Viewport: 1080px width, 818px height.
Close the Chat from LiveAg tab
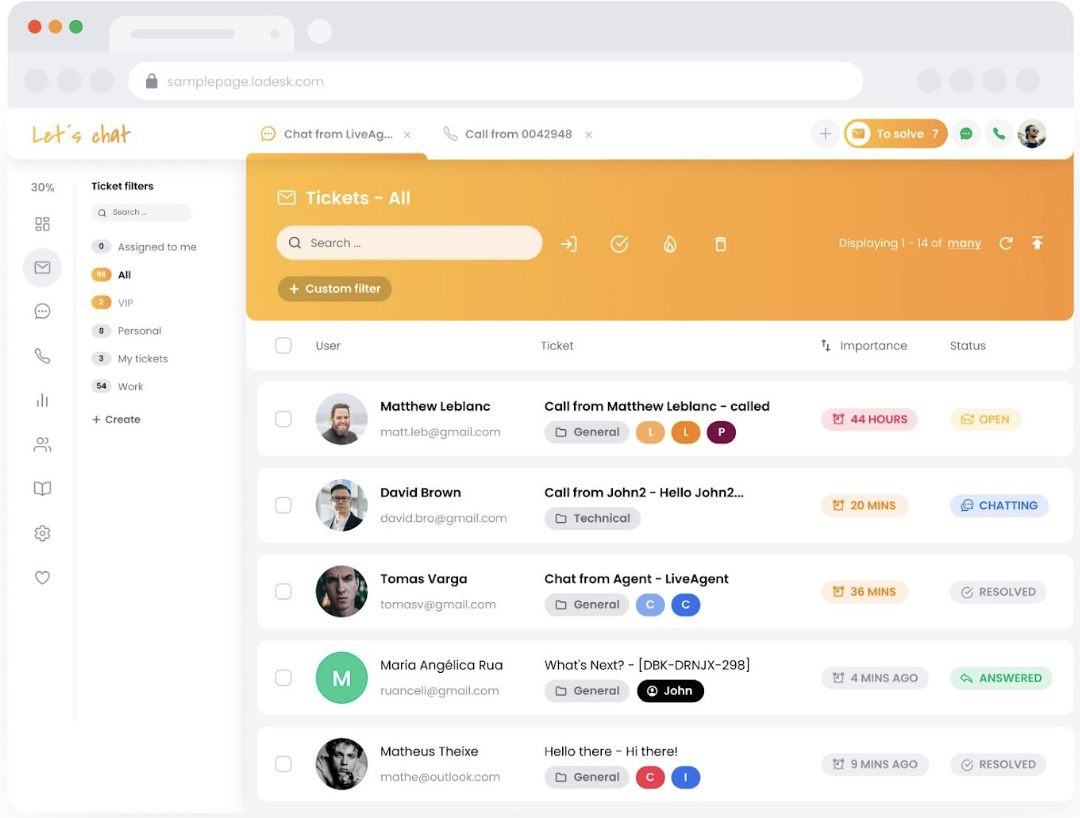[407, 135]
